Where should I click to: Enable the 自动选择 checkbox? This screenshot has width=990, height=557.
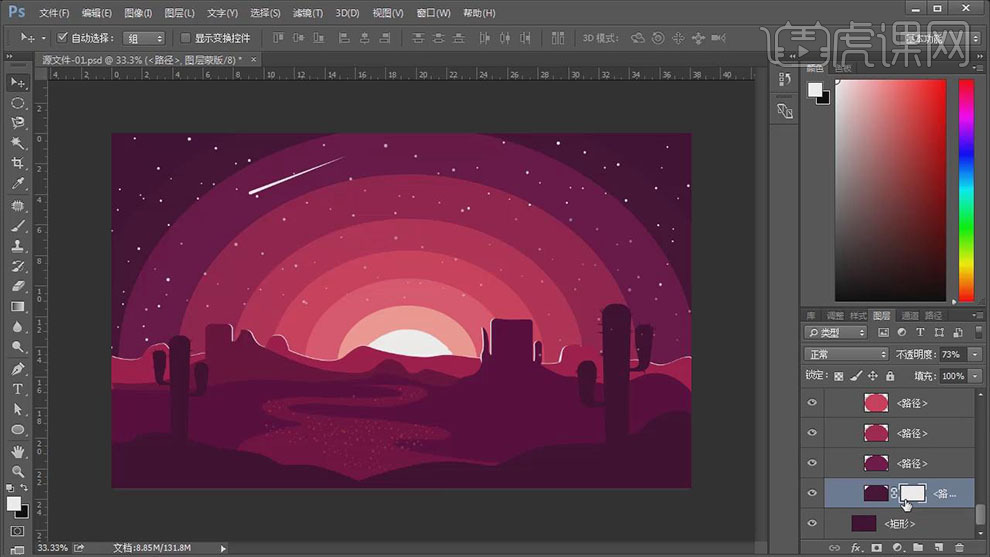coord(62,38)
